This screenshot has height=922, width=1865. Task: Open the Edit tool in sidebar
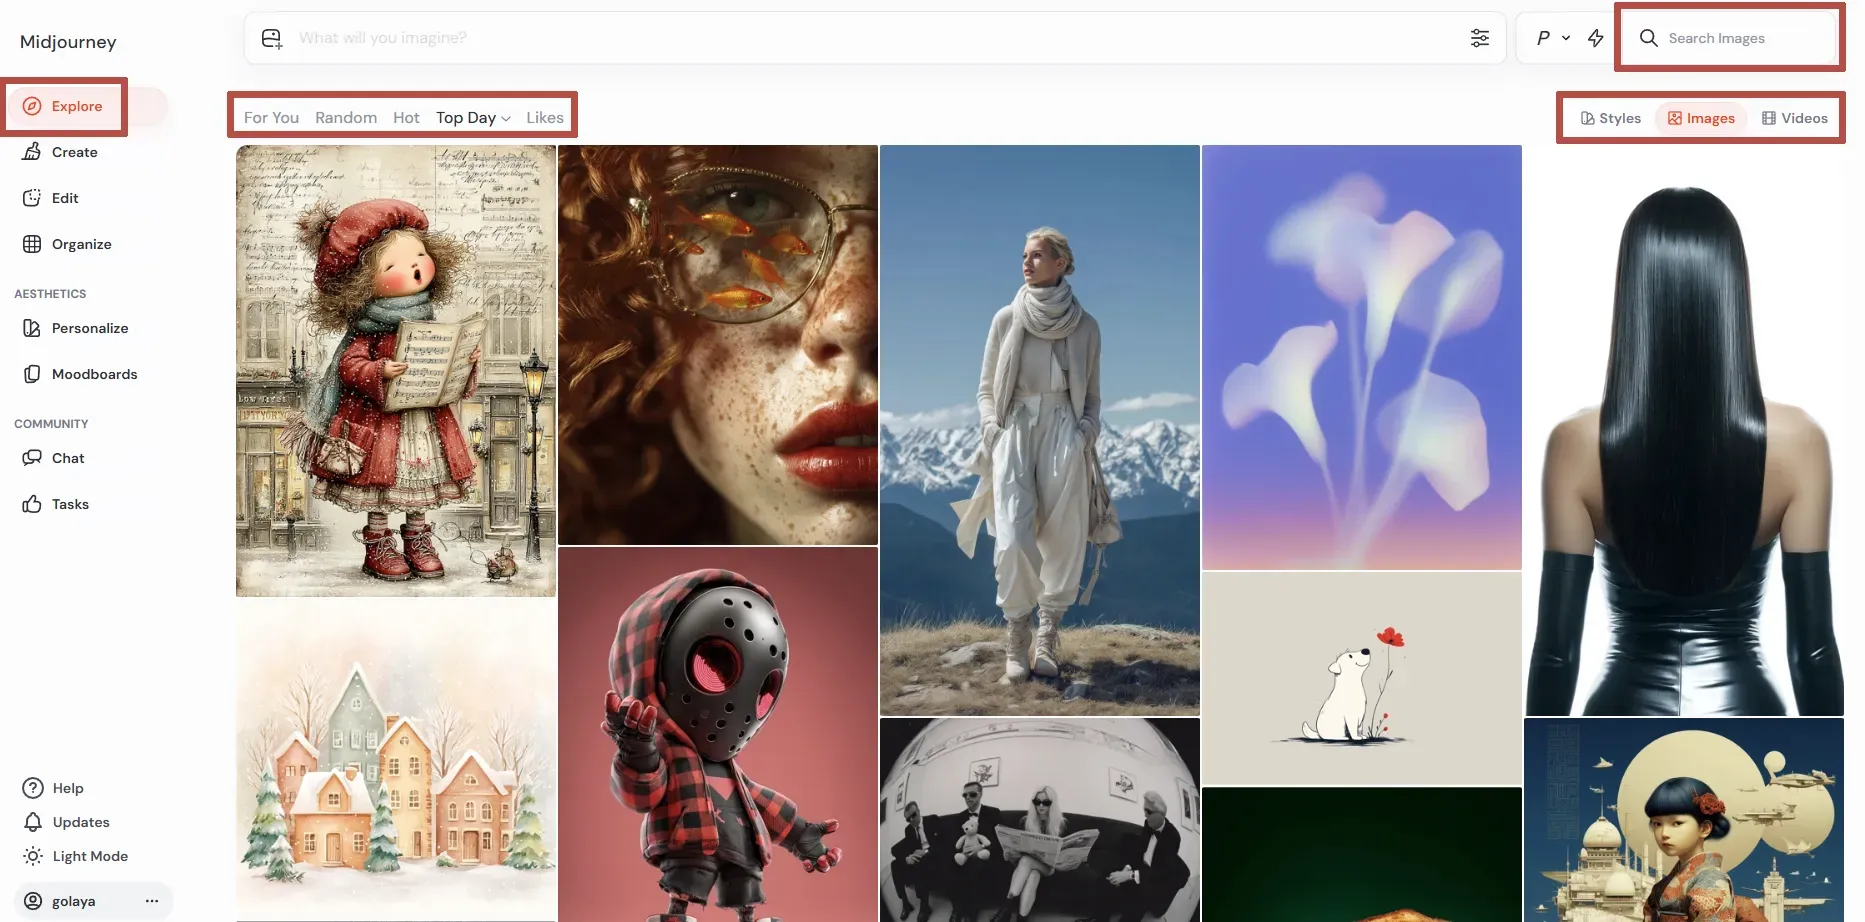click(x=64, y=198)
